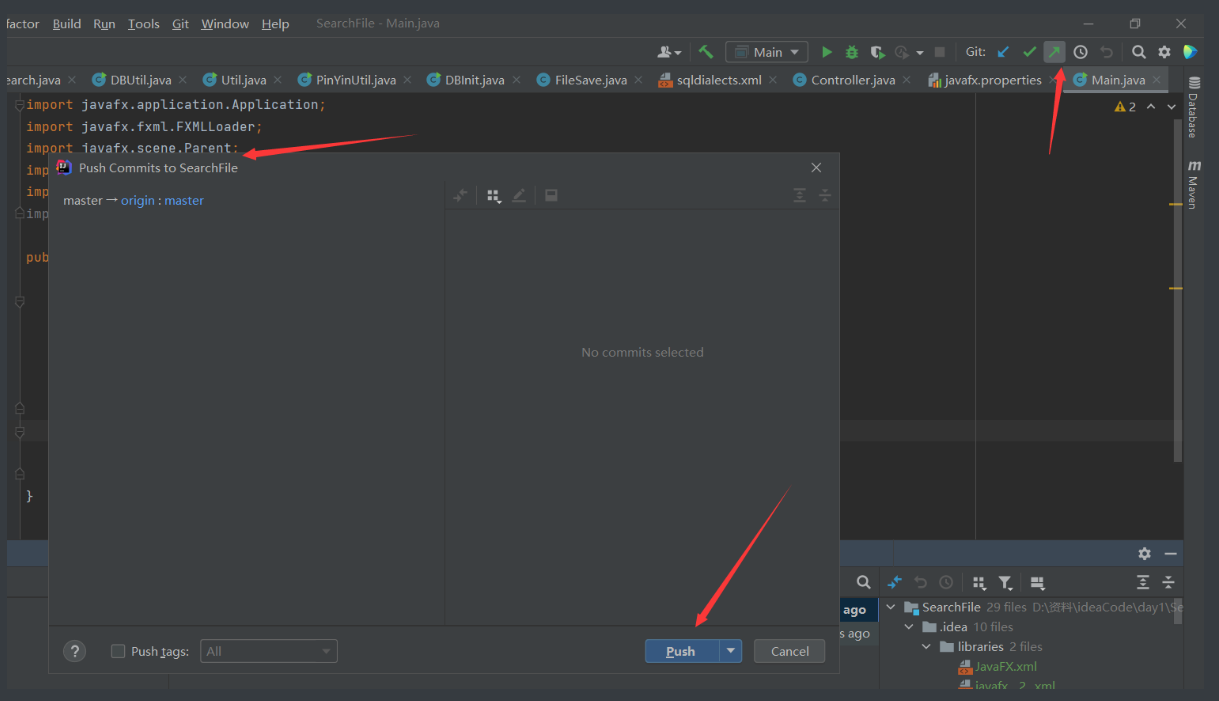
Task: Click the colorful plugin icon at toolbar end
Action: [1190, 52]
